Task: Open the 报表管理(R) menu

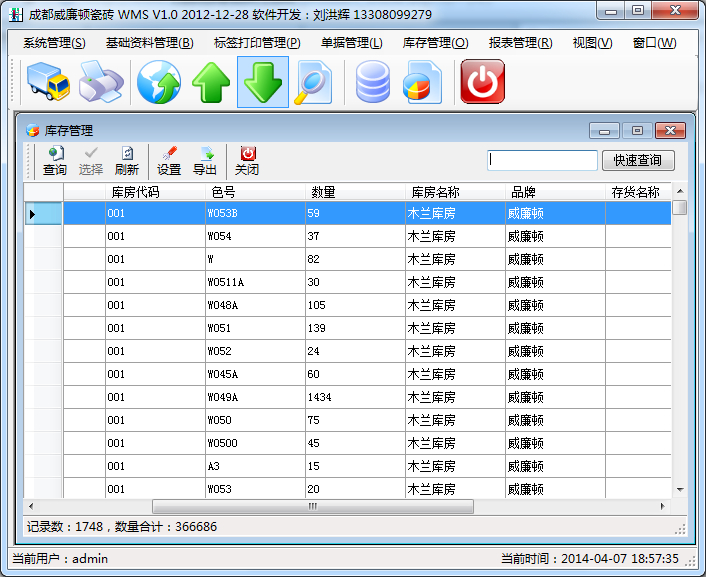Action: (520, 43)
